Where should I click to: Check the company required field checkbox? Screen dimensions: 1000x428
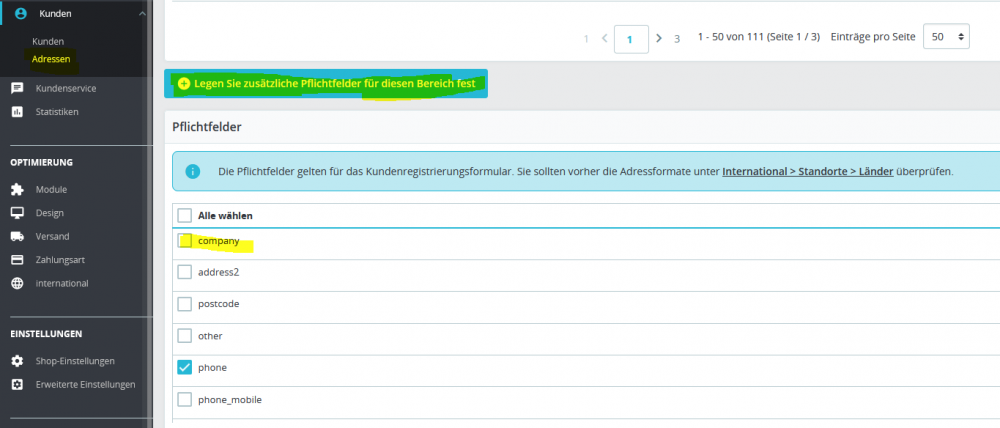(184, 241)
